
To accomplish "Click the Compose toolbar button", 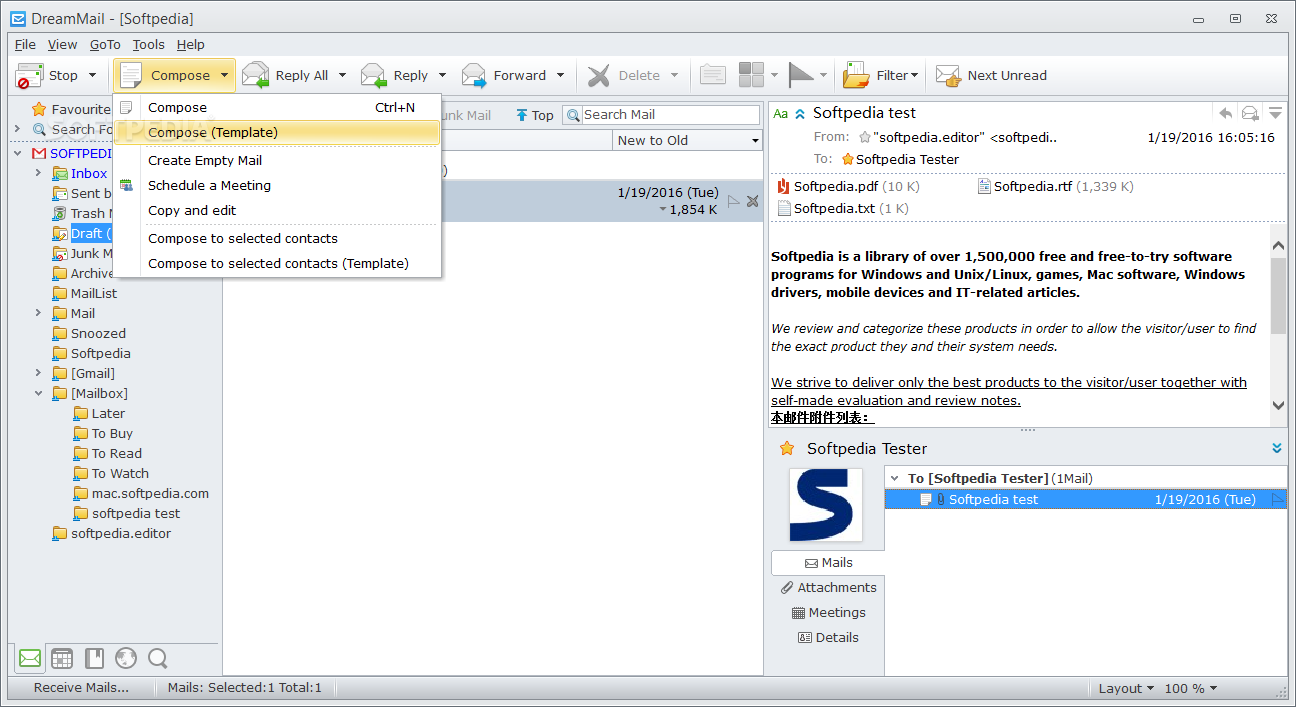I will 165,75.
